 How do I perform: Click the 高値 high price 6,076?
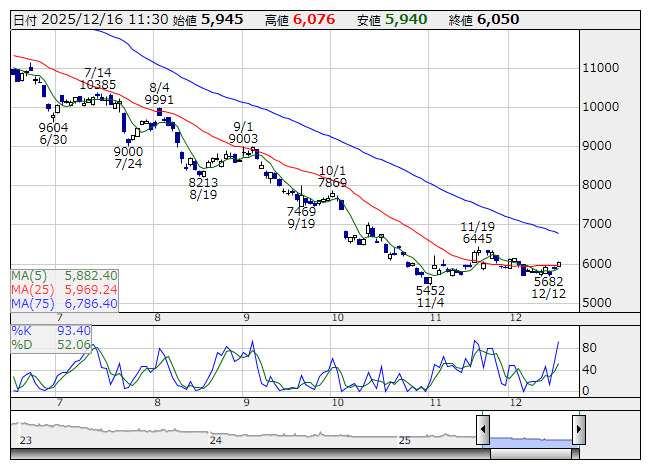315,19
